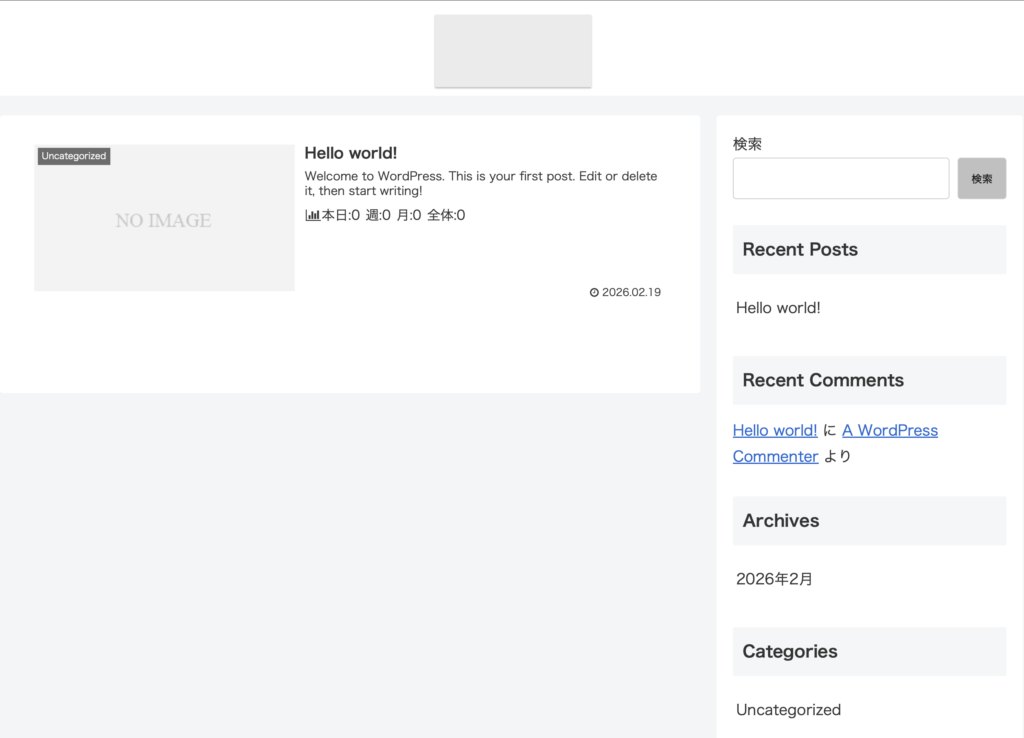
Task: Open the NO IMAGE post thumbnail
Action: click(x=164, y=220)
